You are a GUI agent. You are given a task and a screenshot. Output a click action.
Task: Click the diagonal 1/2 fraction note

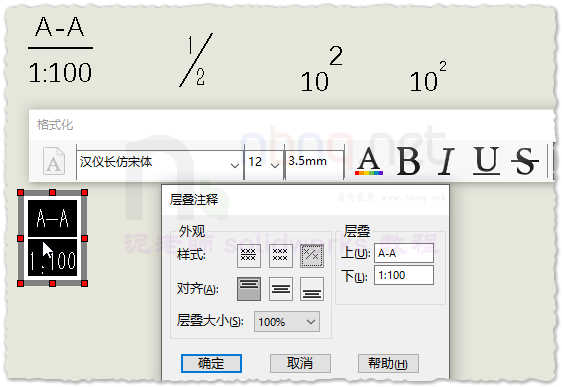point(196,60)
